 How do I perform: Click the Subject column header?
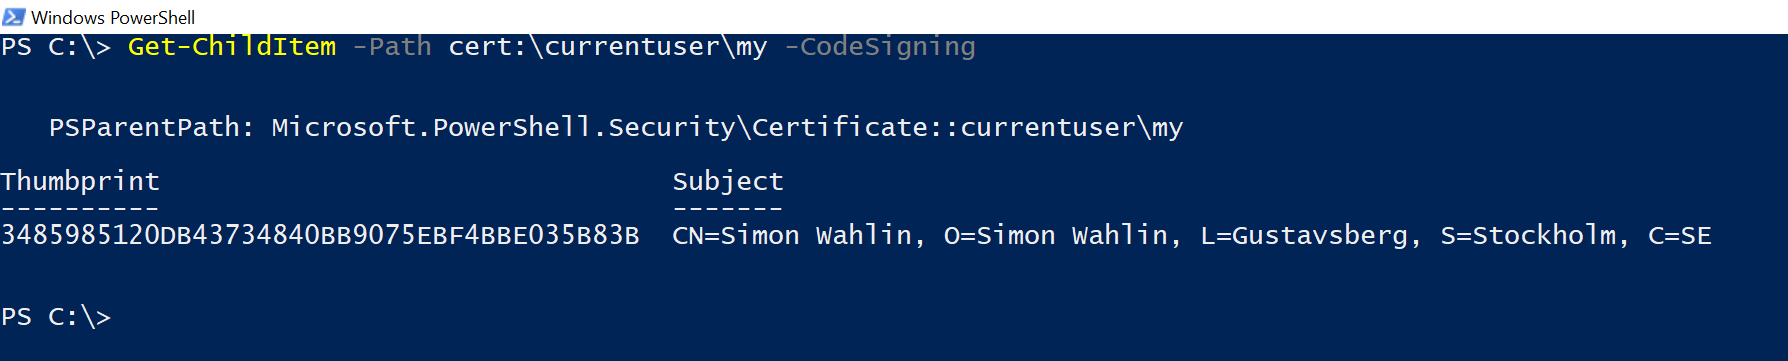728,182
